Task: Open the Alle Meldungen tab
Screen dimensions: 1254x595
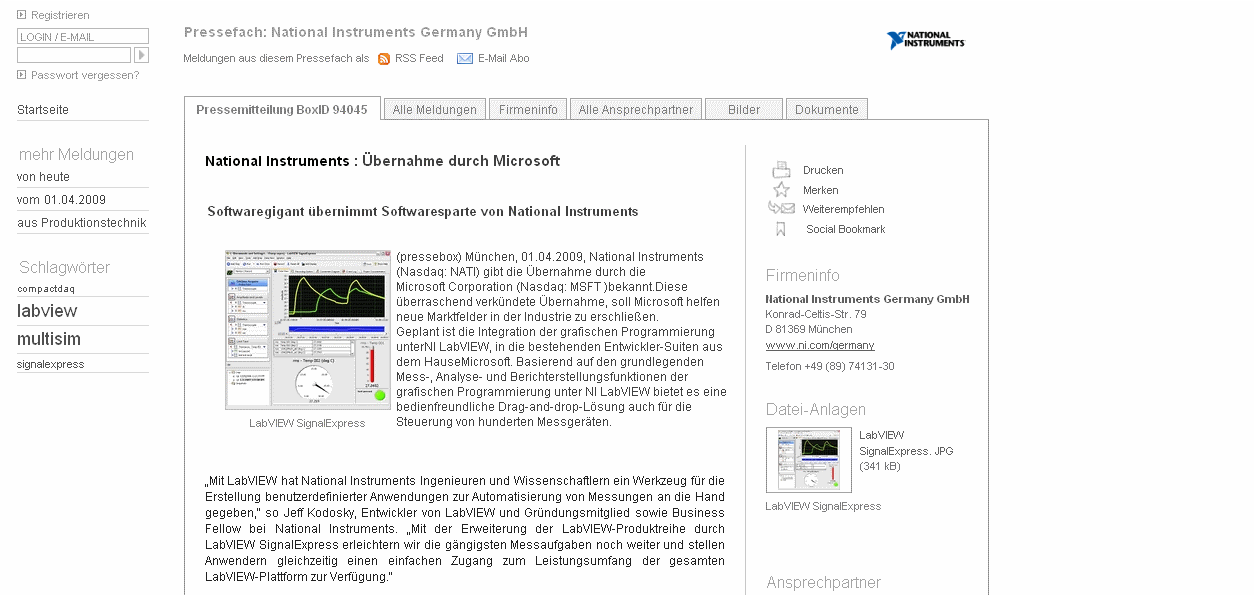Action: point(435,110)
